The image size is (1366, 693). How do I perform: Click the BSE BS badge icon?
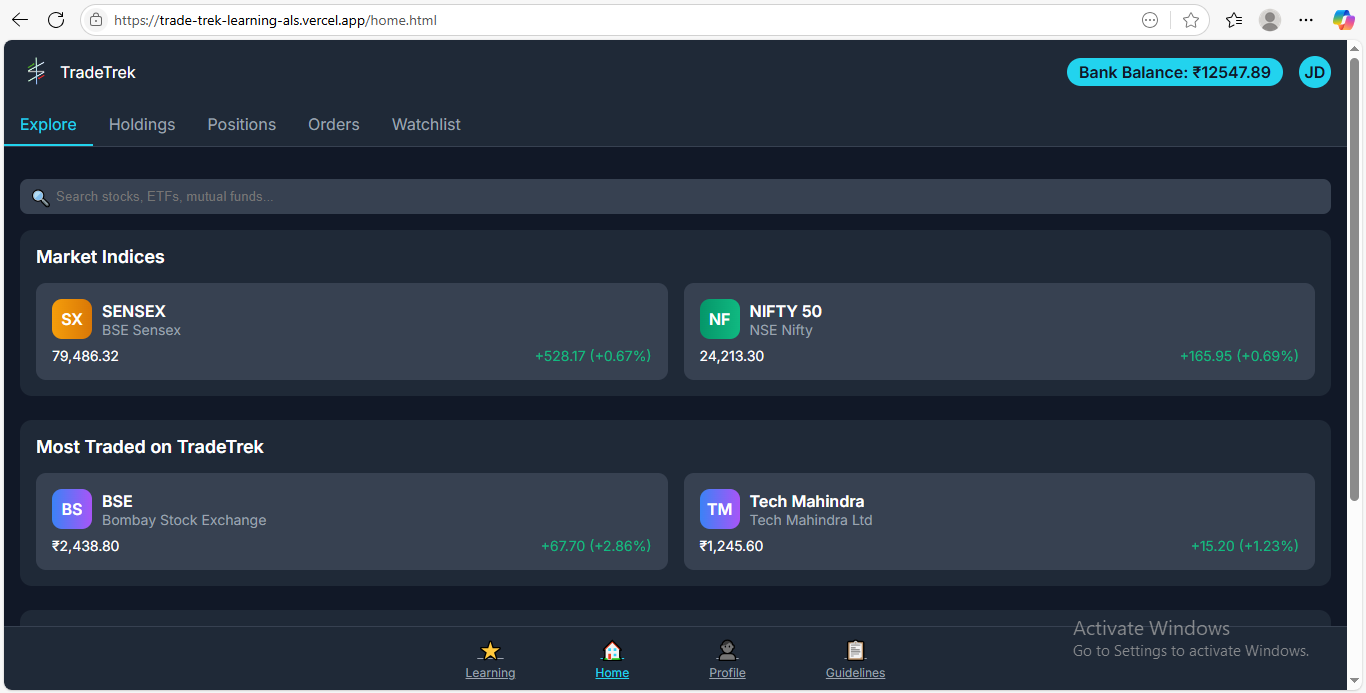pos(72,509)
